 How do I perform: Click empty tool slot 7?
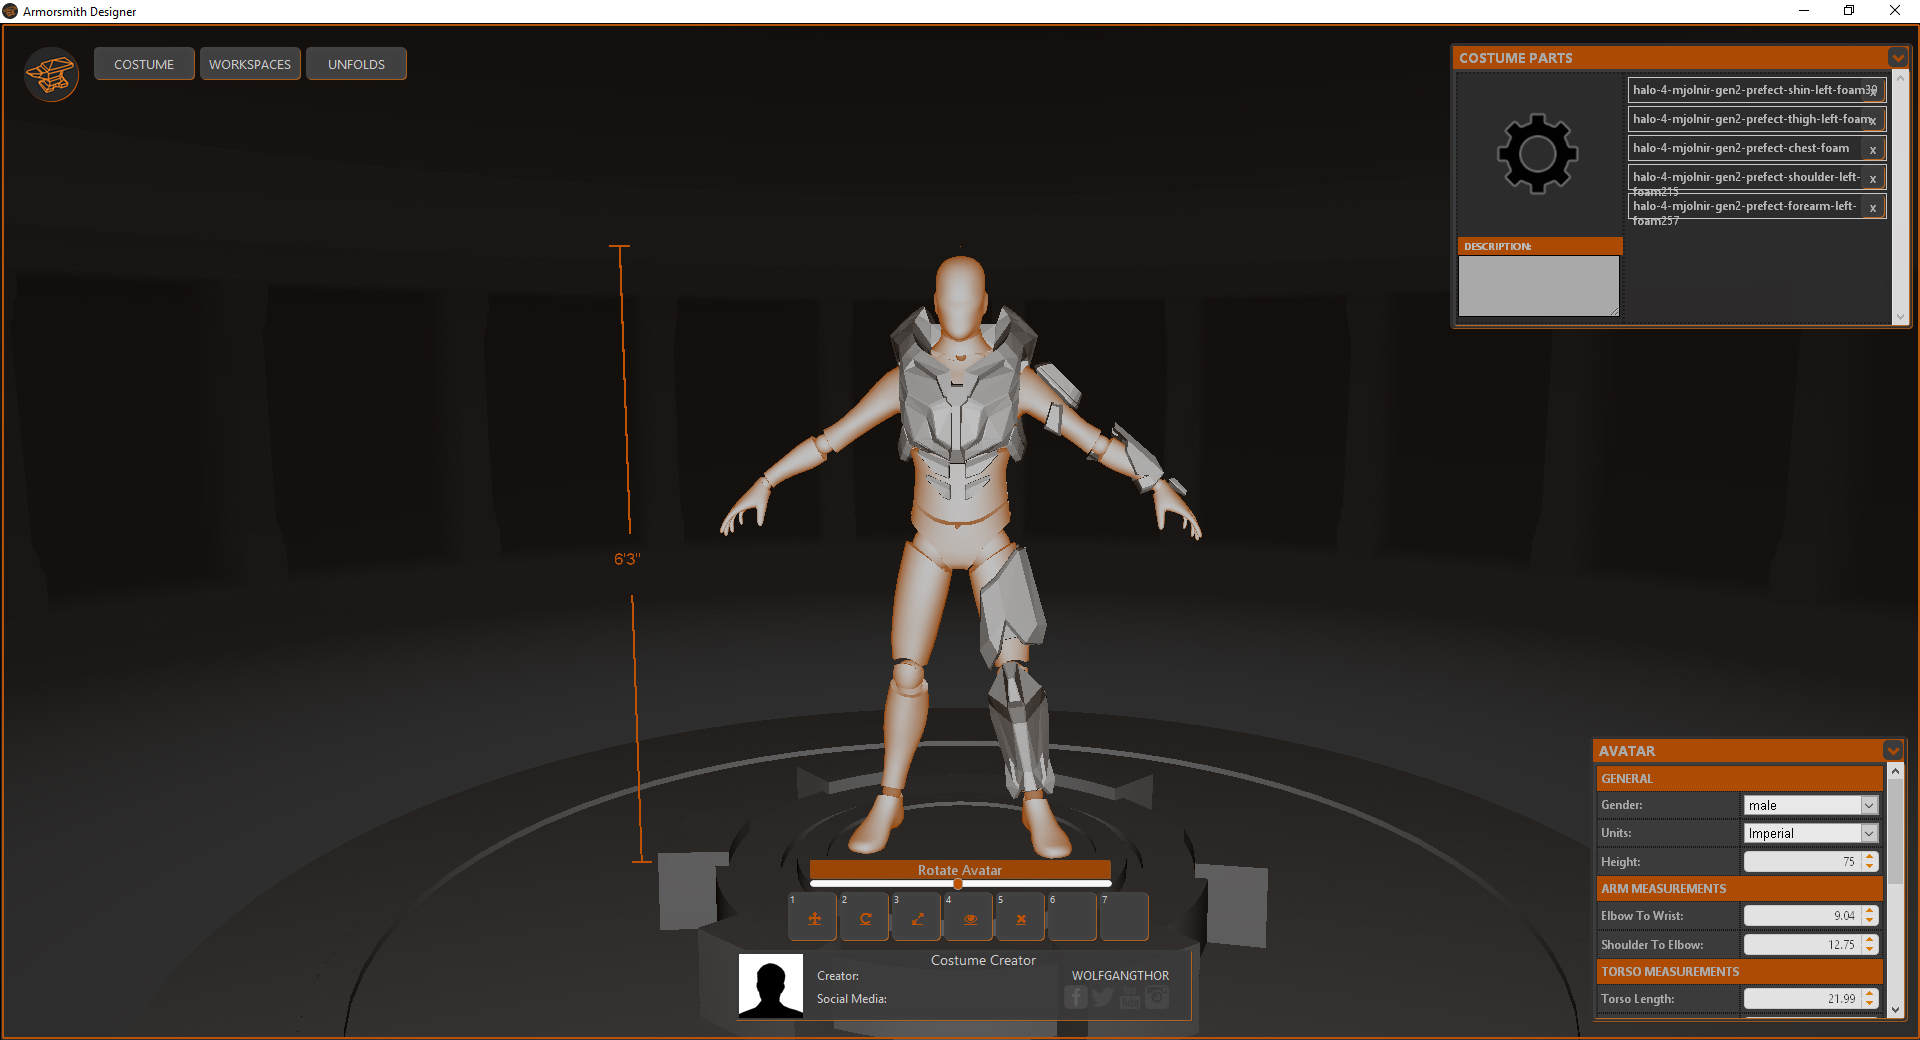tap(1124, 918)
